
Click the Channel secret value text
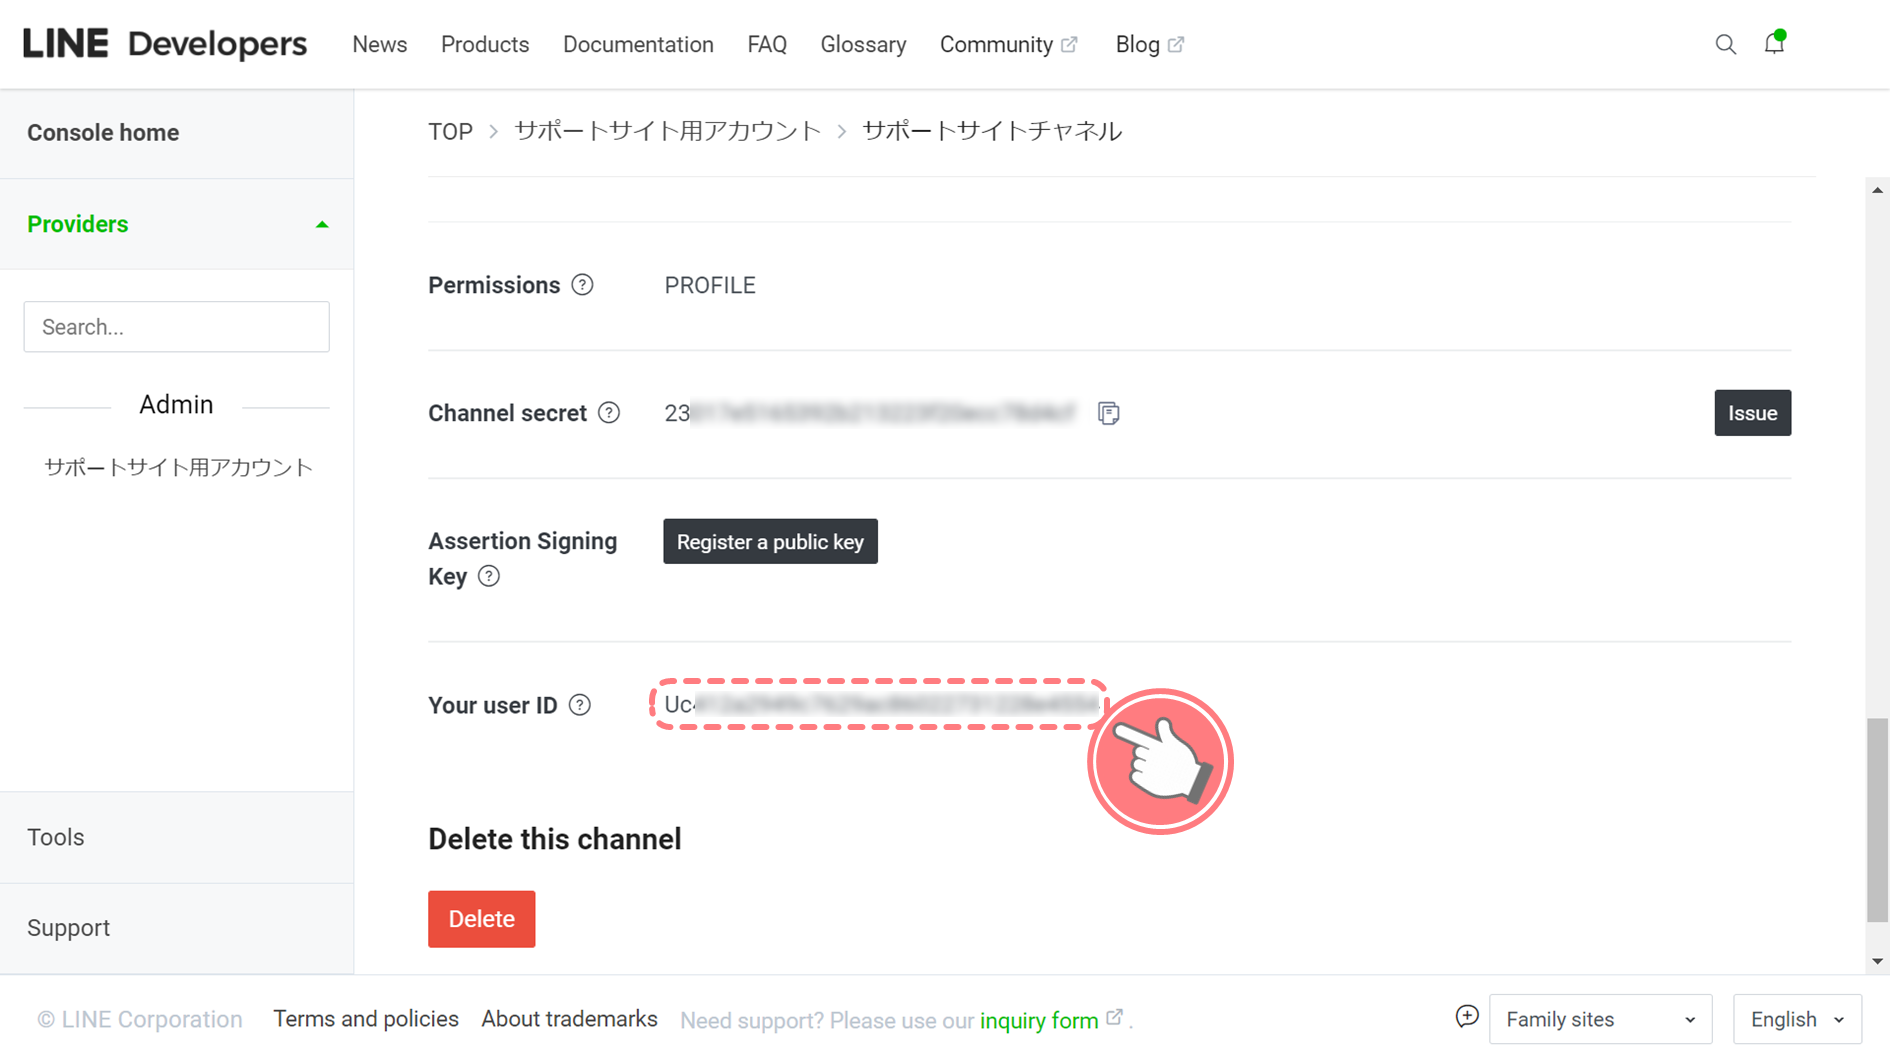pyautogui.click(x=870, y=413)
